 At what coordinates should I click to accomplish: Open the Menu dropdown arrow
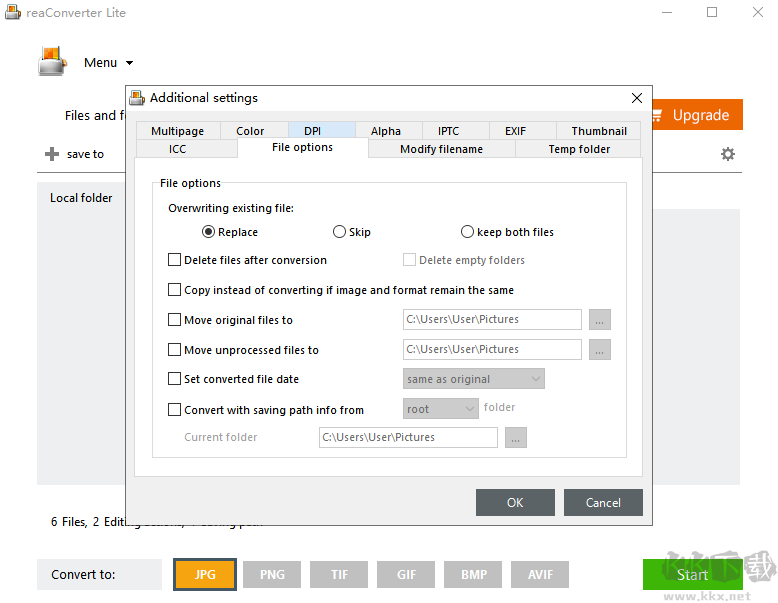pyautogui.click(x=130, y=63)
